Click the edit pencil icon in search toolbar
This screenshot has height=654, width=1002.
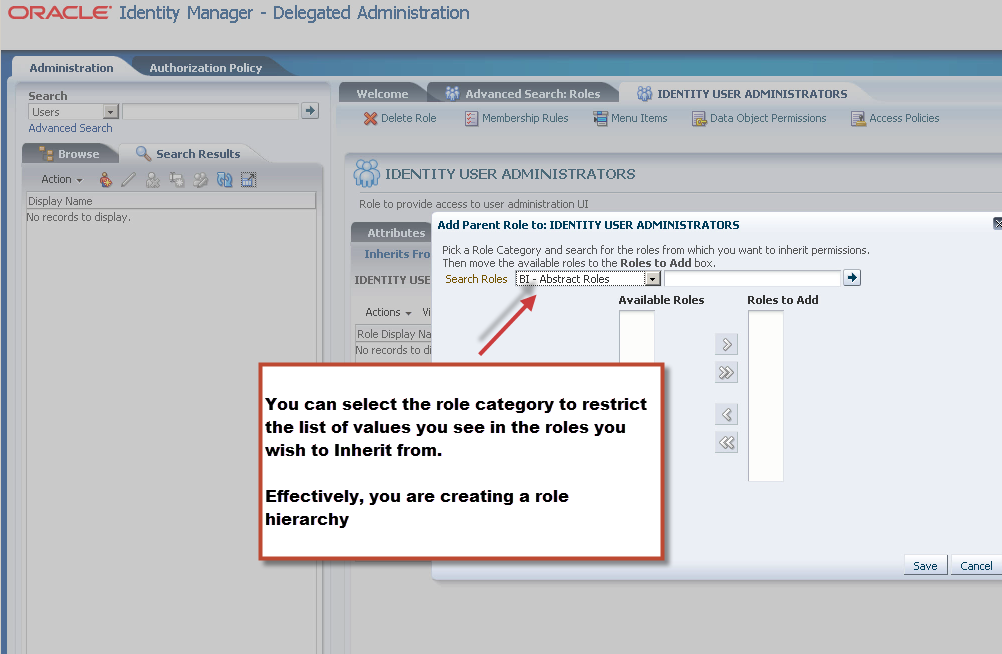point(128,180)
